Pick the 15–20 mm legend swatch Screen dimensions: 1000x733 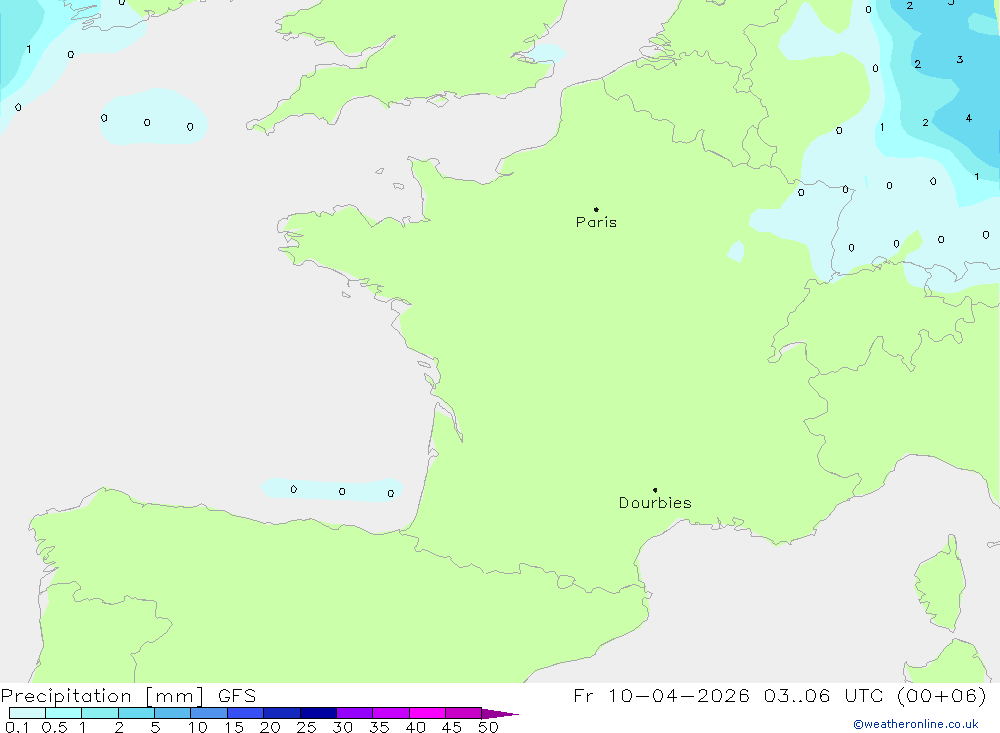[246, 713]
